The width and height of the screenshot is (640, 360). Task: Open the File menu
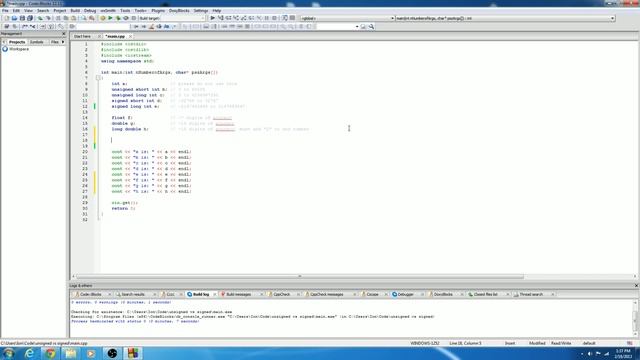(x=5, y=11)
